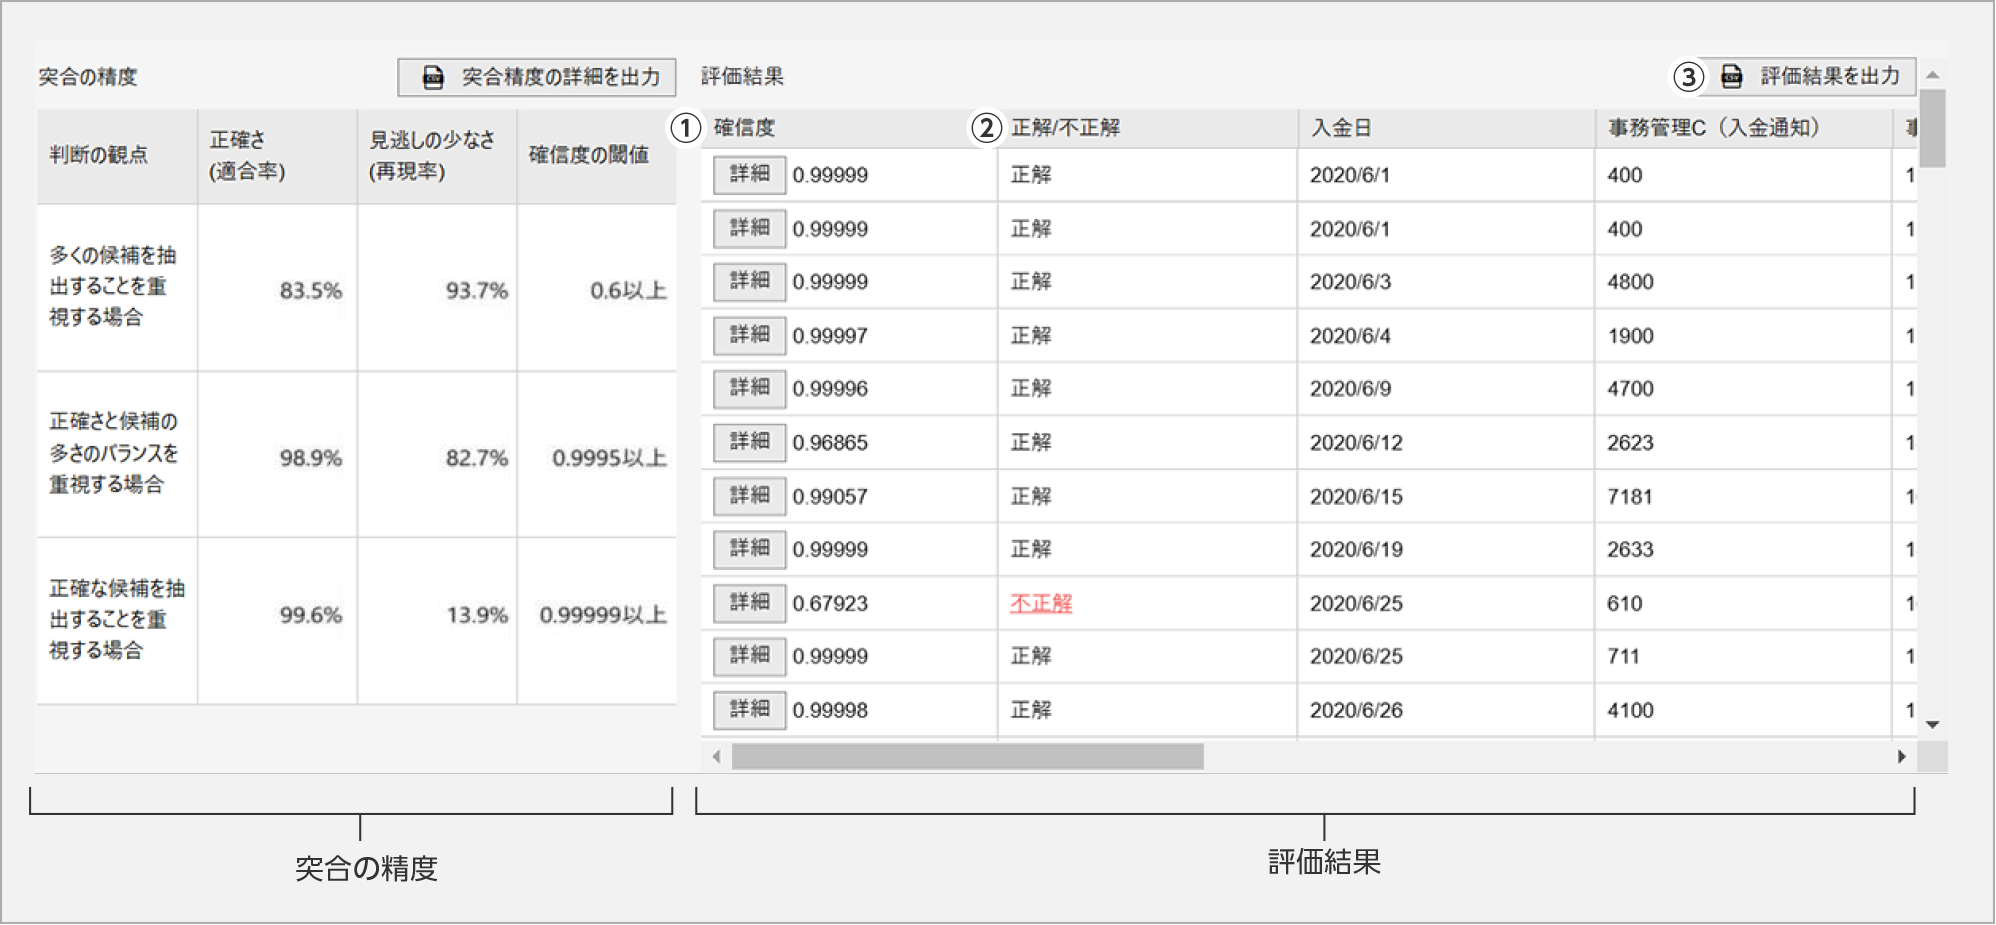Open 詳細 for the 2020/6/12 row
1996x925 pixels.
(748, 442)
